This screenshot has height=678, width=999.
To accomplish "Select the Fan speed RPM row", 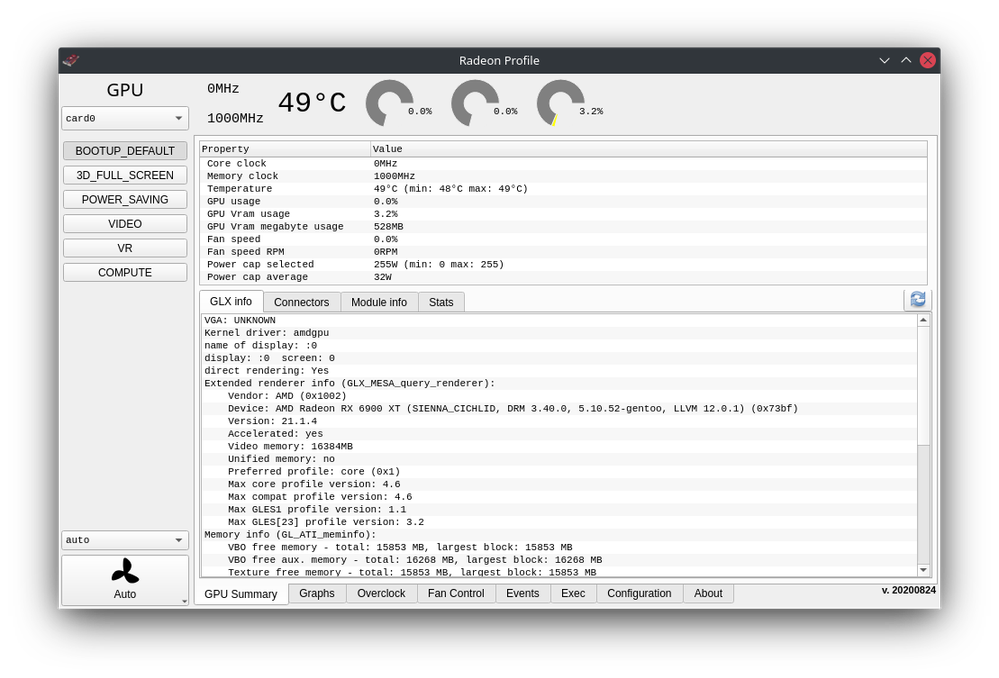I will click(x=563, y=252).
